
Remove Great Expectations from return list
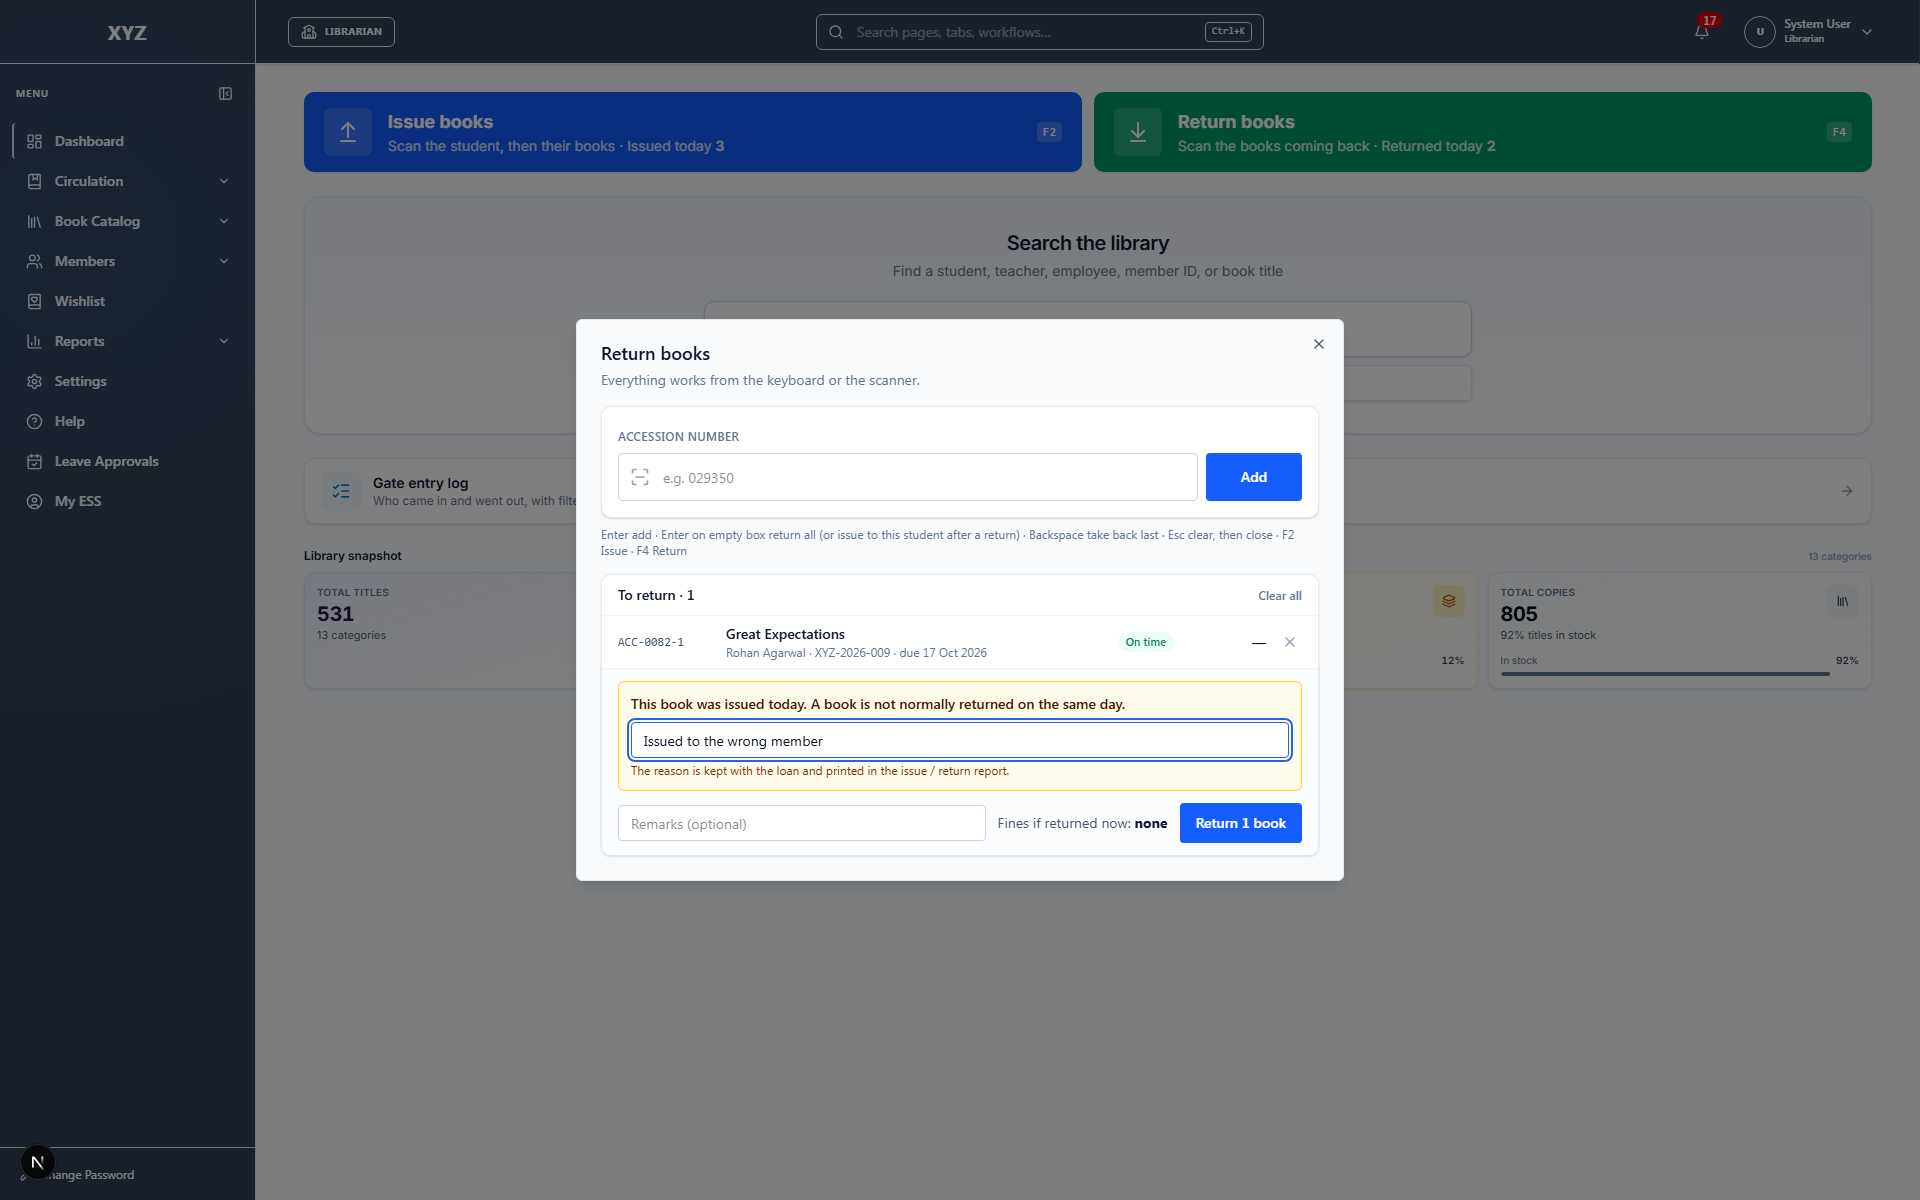coord(1290,642)
